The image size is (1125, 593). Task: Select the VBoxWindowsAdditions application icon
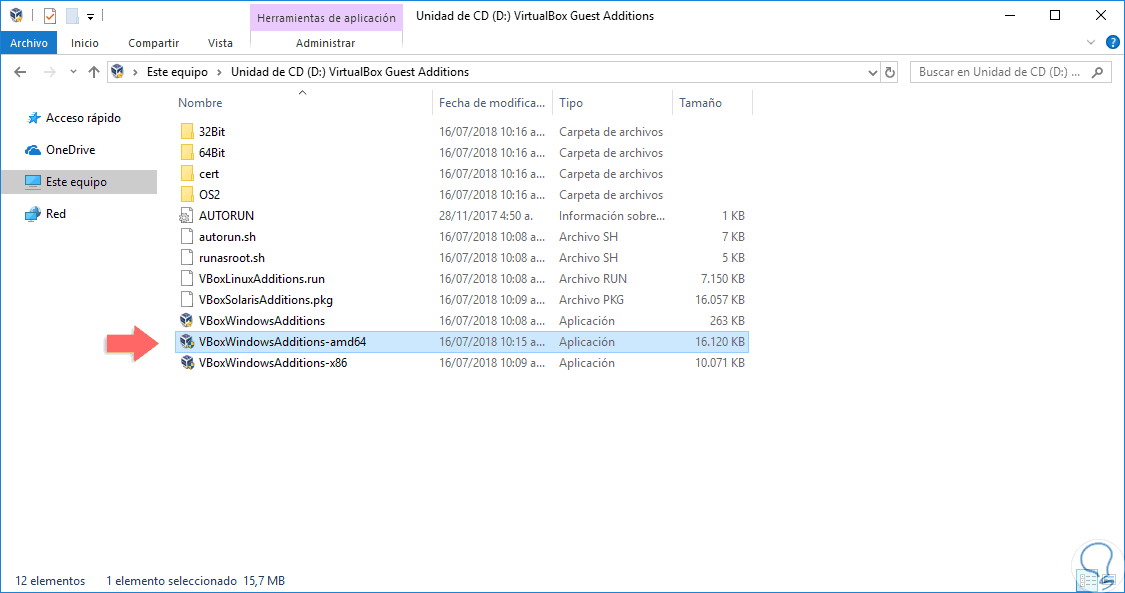click(187, 321)
